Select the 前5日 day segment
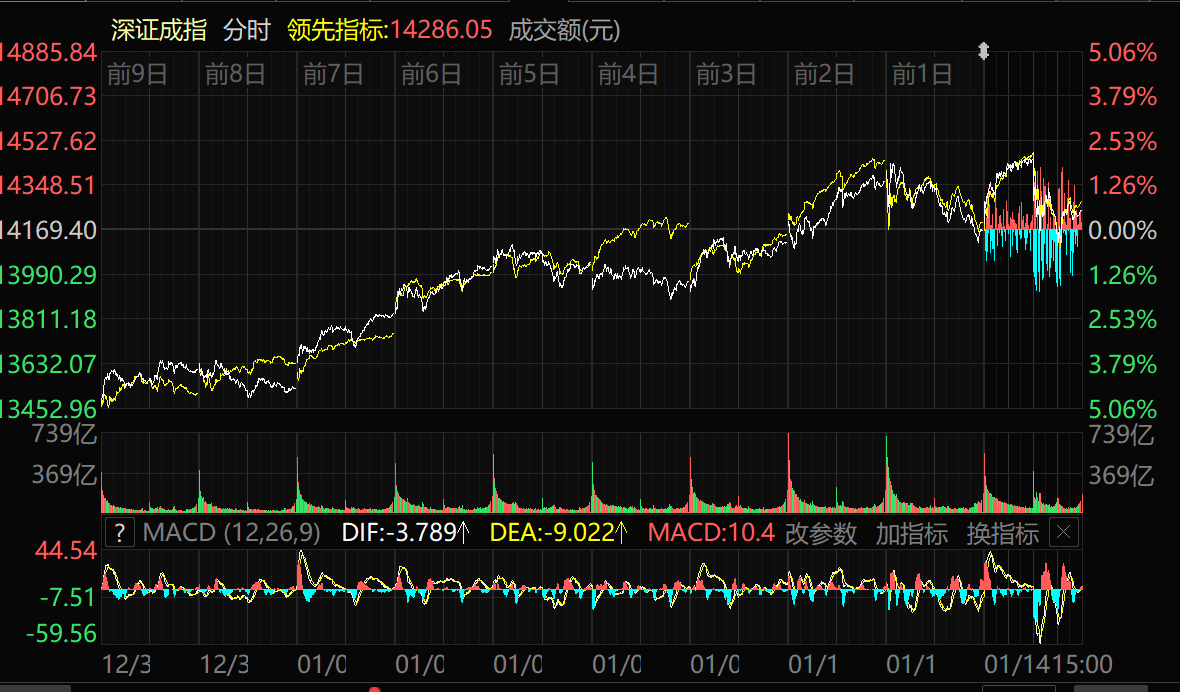 pos(529,74)
